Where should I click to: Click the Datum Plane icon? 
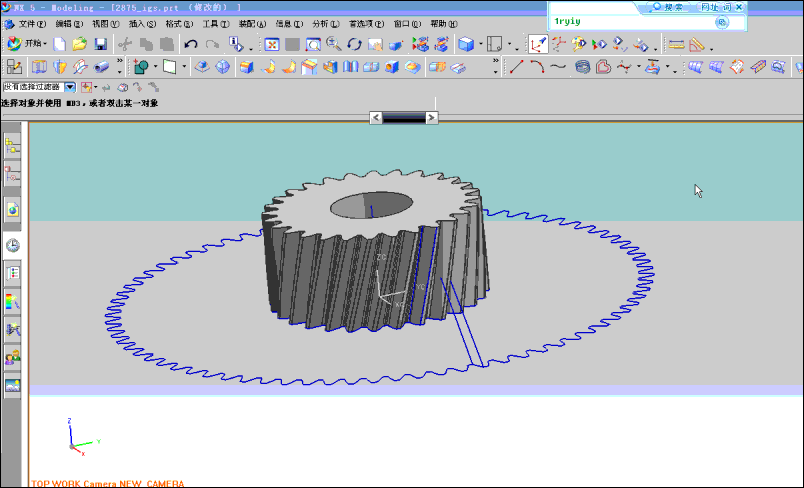coord(169,67)
